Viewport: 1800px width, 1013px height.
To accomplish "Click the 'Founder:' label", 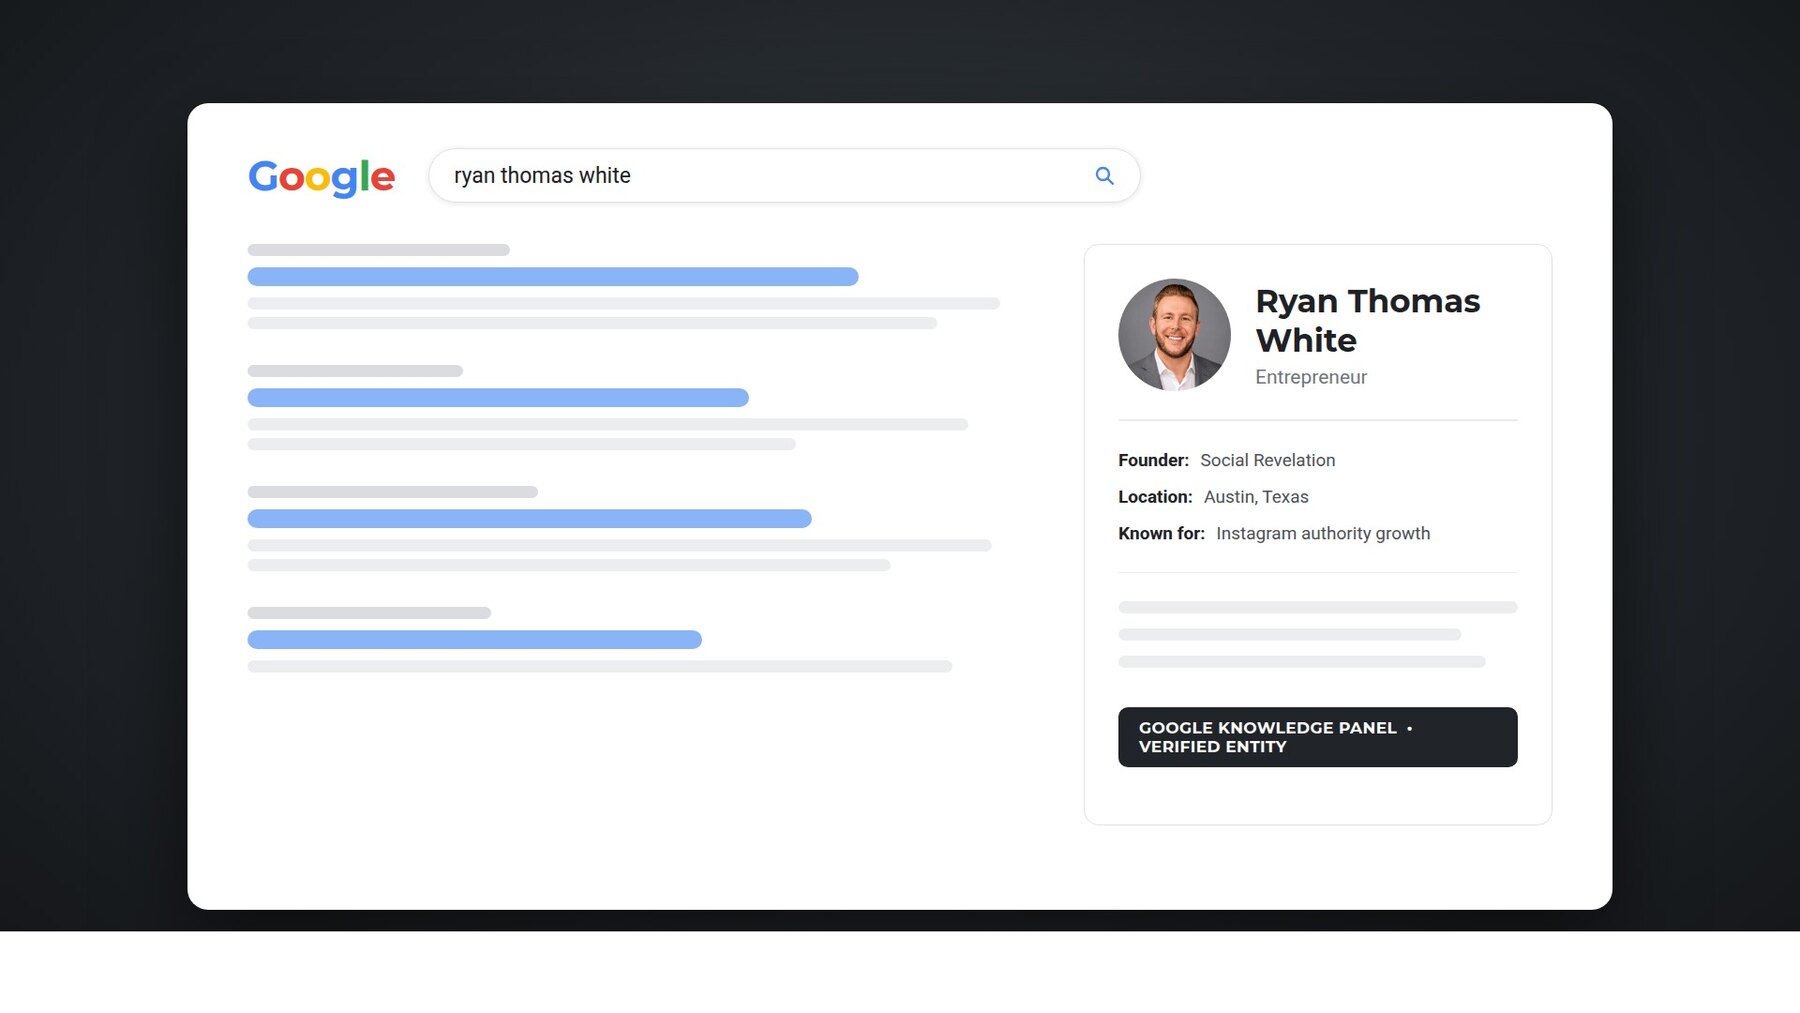I will point(1153,460).
